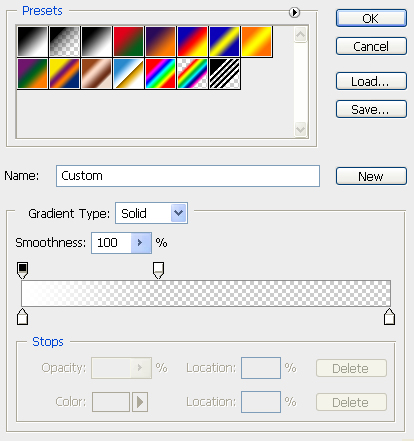Pick the violet to orange gradient preset
The image size is (414, 441).
[x=160, y=41]
